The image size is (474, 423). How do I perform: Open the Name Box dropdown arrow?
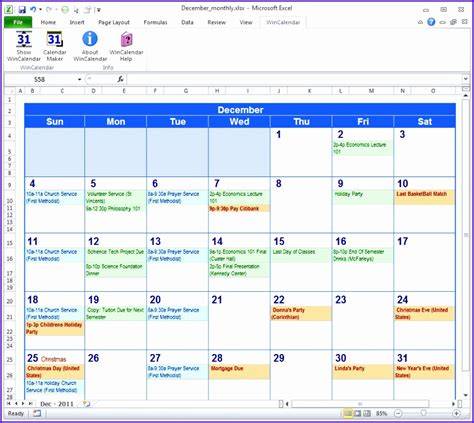point(79,79)
